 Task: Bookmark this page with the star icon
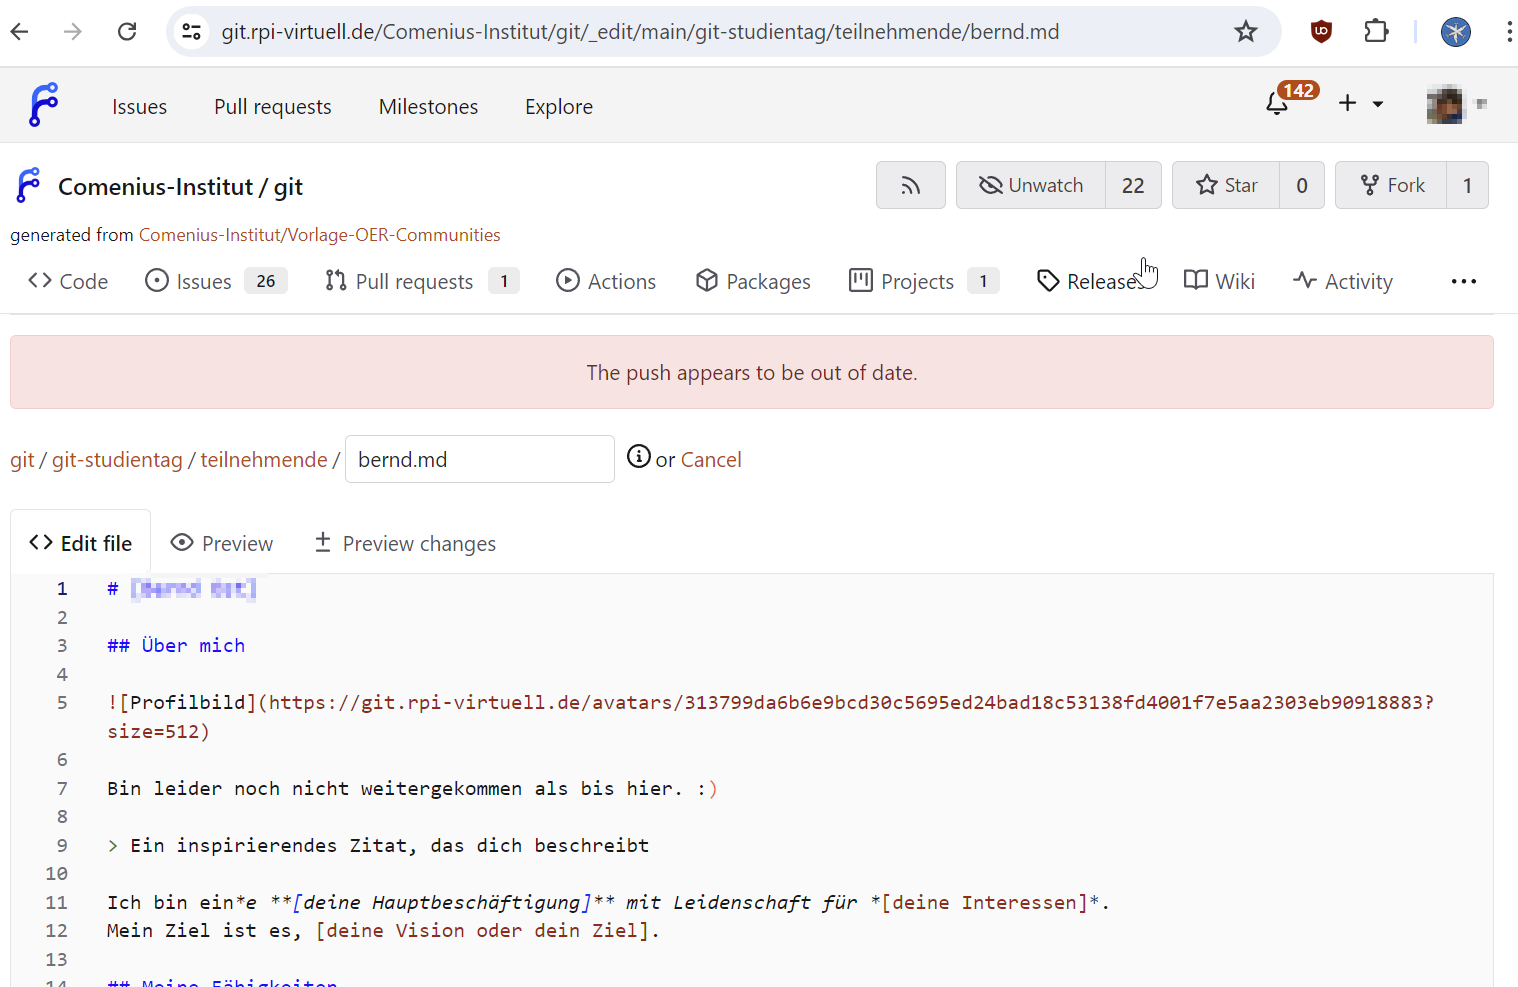click(1245, 32)
